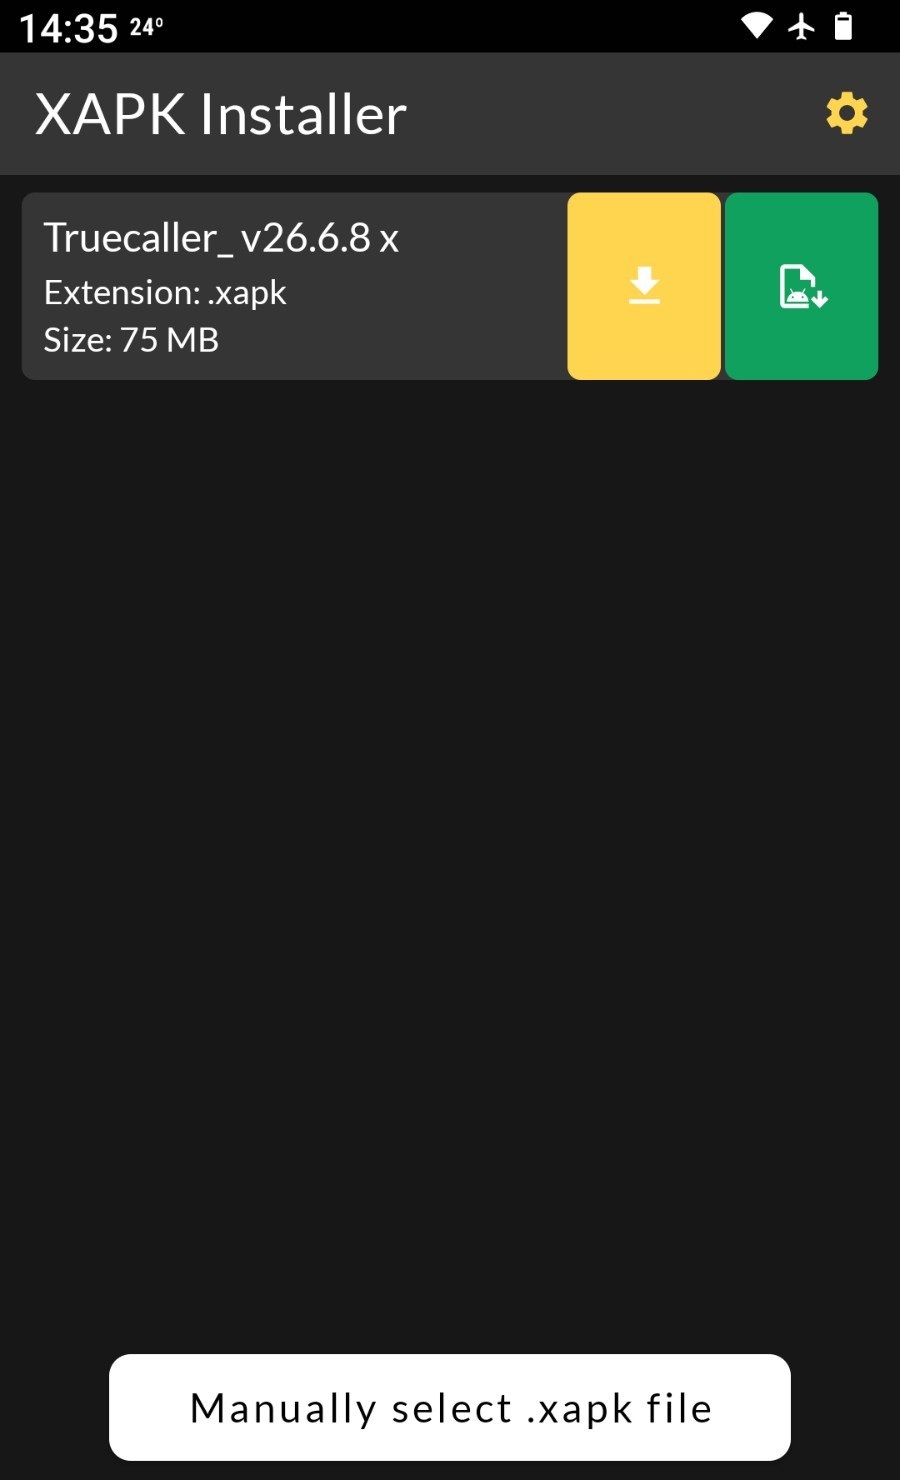Tap the word file in bottom button

(679, 1408)
